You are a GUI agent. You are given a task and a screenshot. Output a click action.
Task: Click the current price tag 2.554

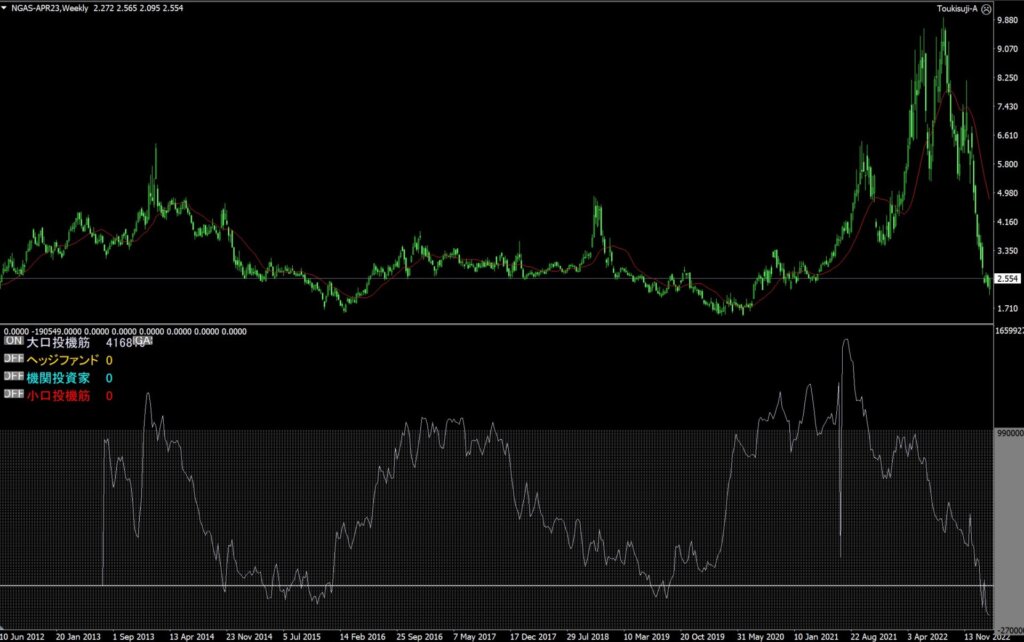1006,279
